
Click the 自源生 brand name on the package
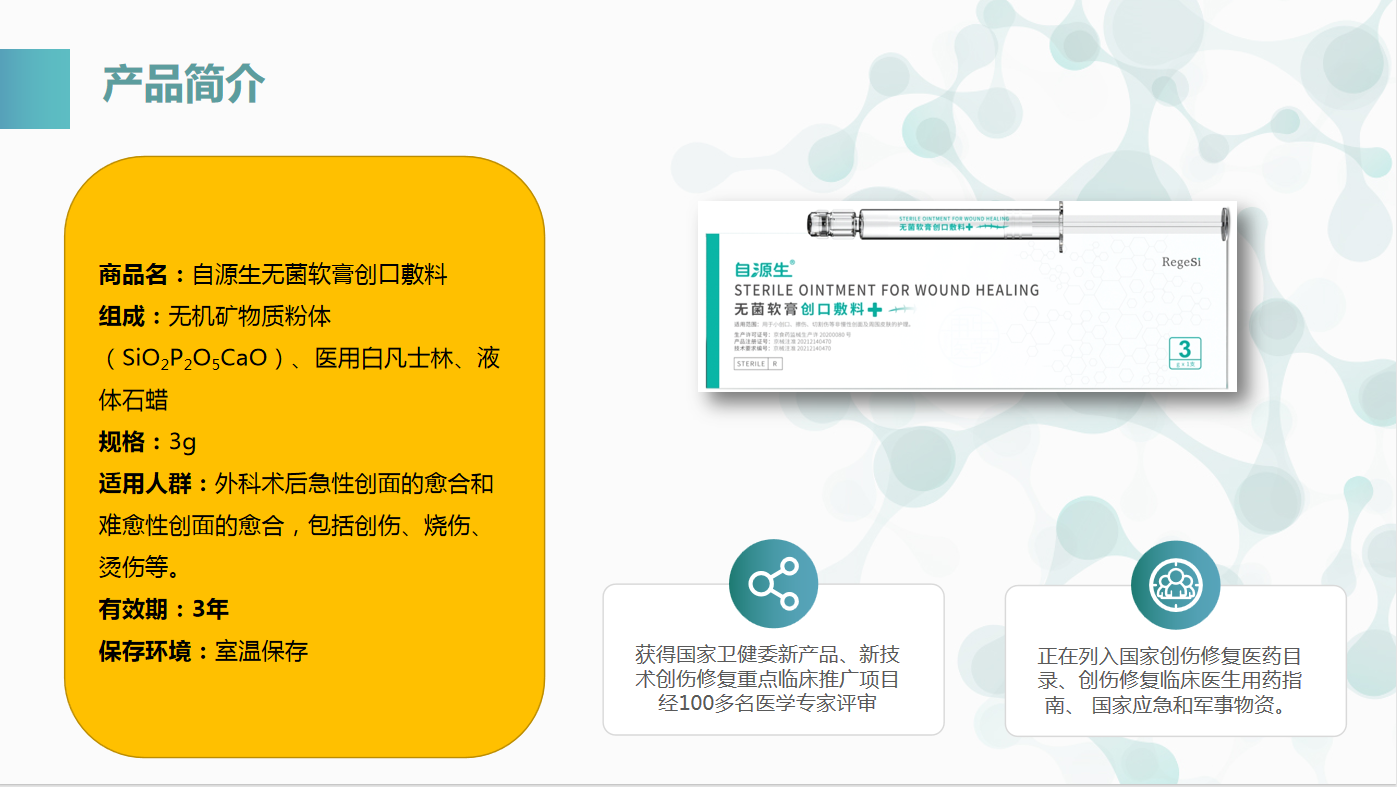tap(764, 269)
